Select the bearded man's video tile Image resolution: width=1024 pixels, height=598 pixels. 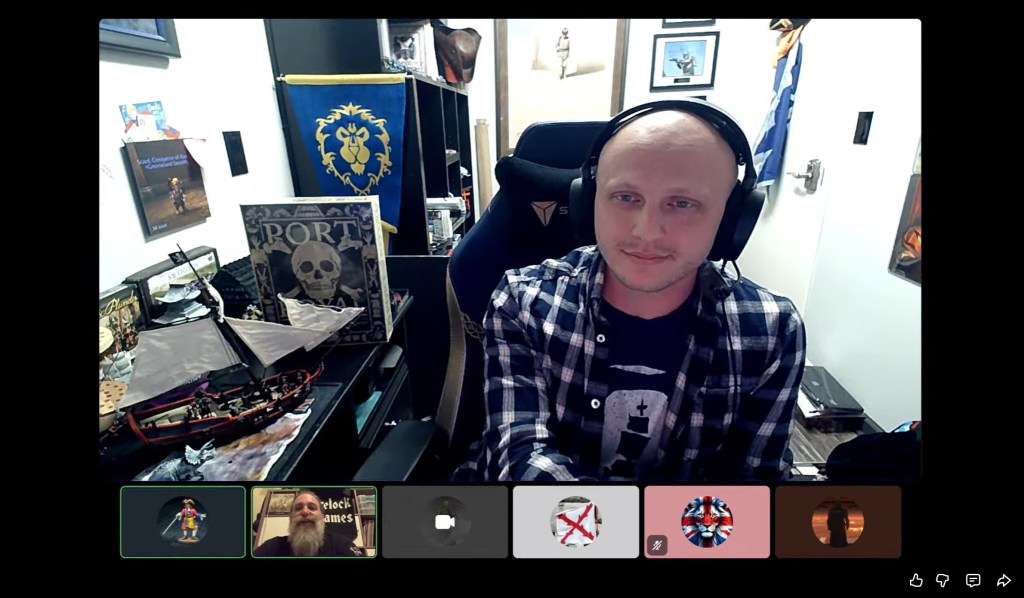(x=314, y=521)
